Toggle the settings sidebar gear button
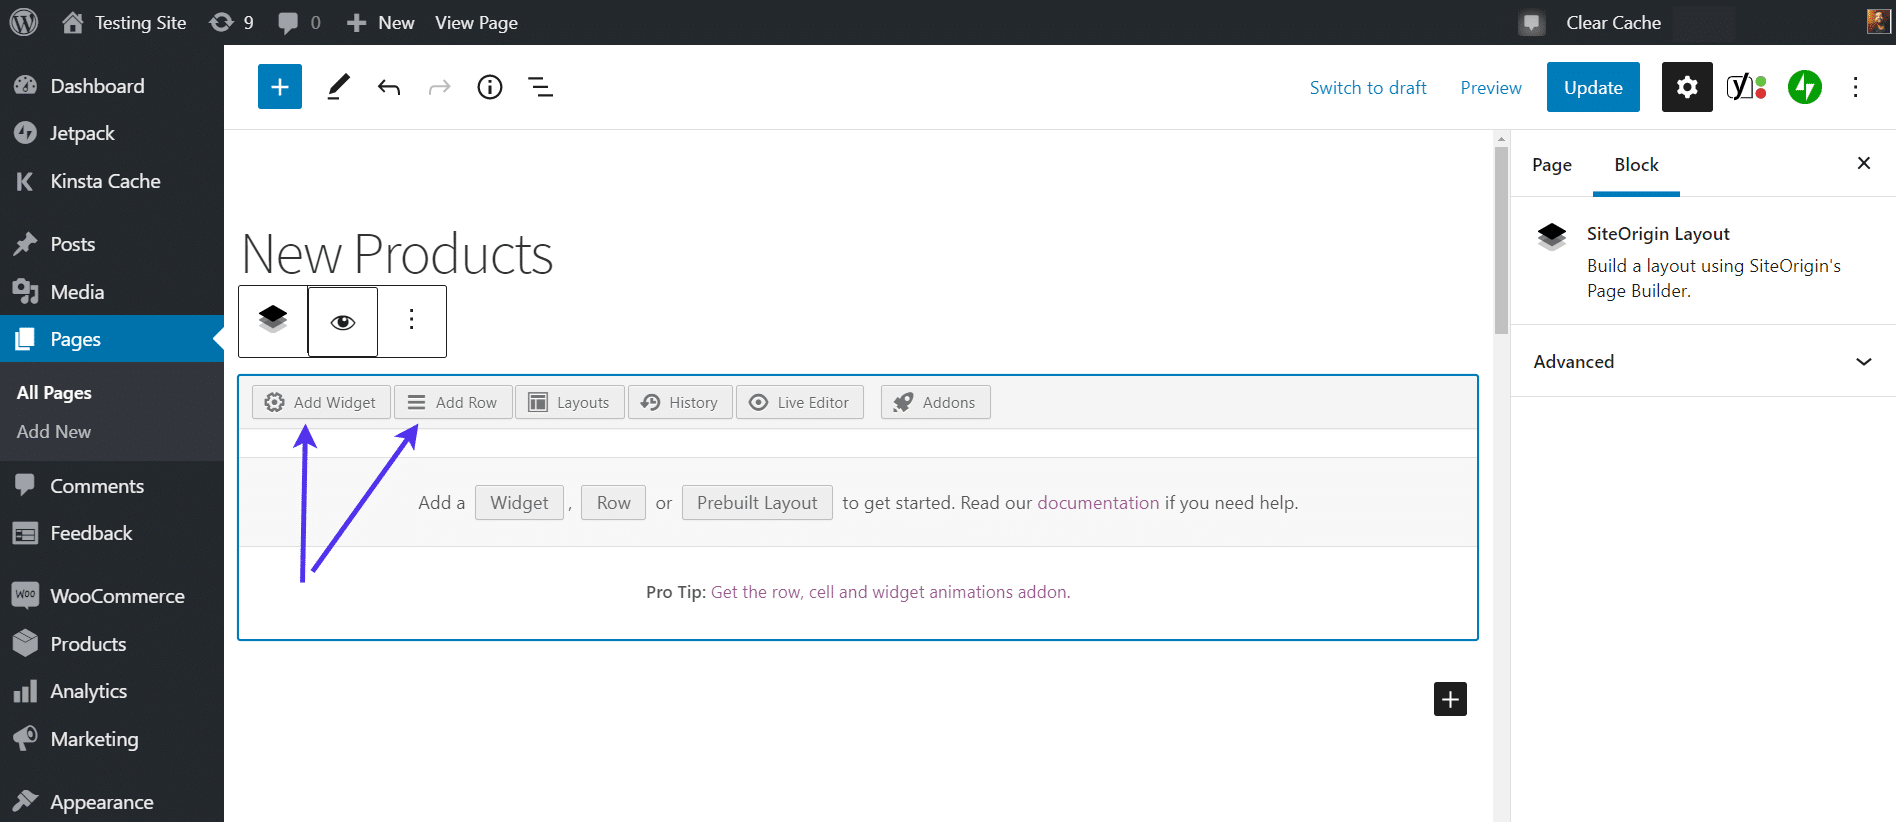The image size is (1896, 822). click(1687, 87)
